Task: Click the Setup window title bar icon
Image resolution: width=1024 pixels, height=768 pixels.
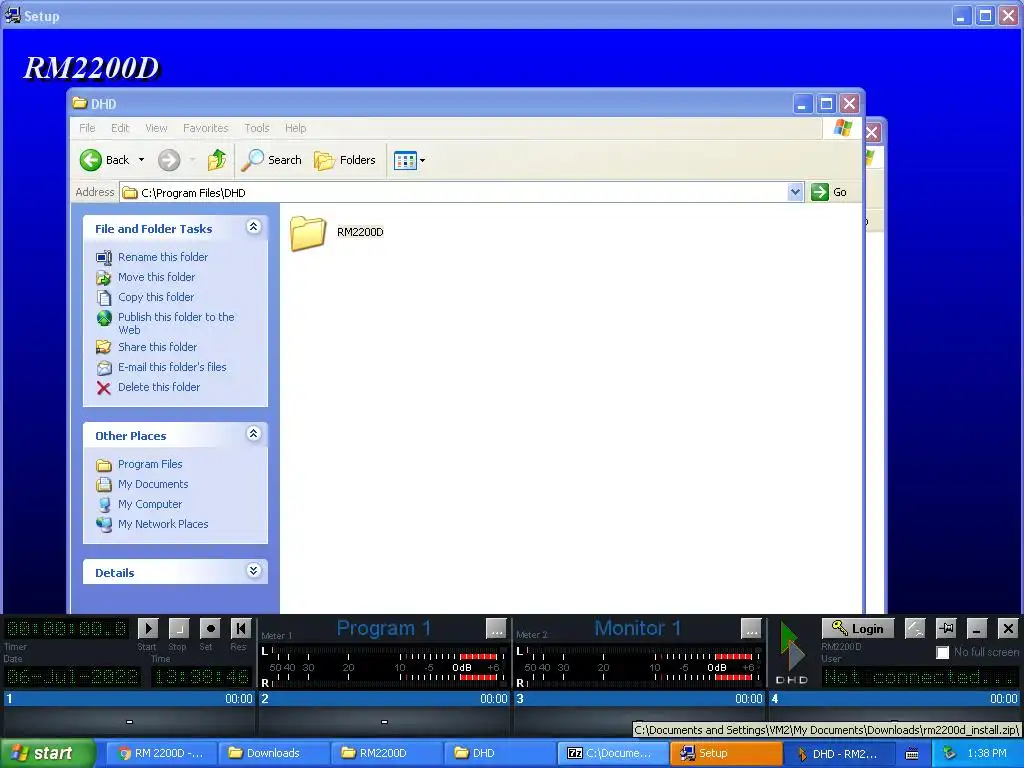Action: pyautogui.click(x=12, y=15)
